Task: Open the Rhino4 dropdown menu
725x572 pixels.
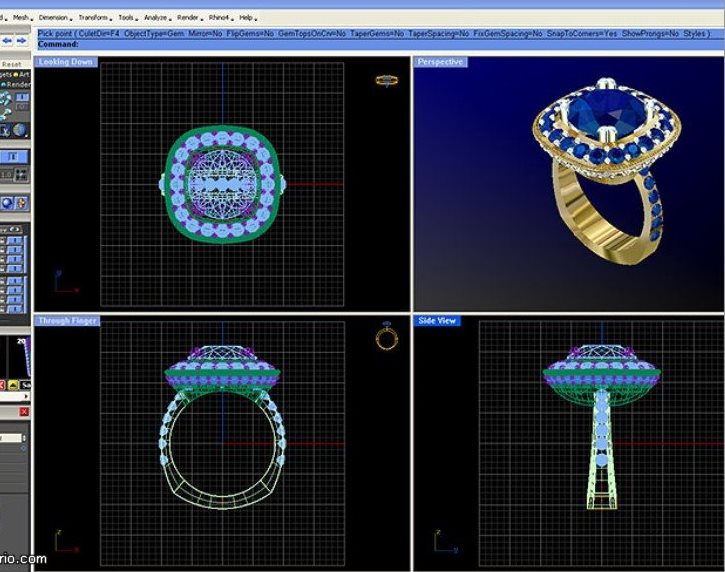Action: (220, 17)
